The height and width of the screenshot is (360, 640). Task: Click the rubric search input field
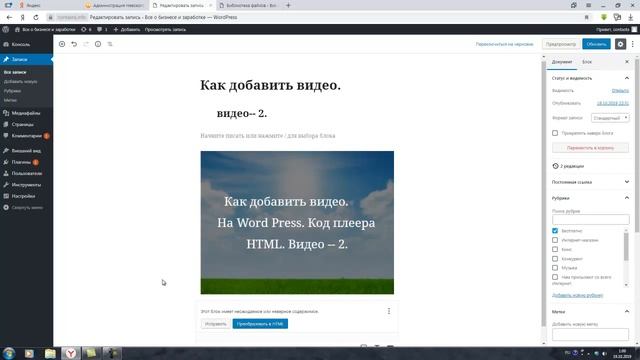pos(590,220)
